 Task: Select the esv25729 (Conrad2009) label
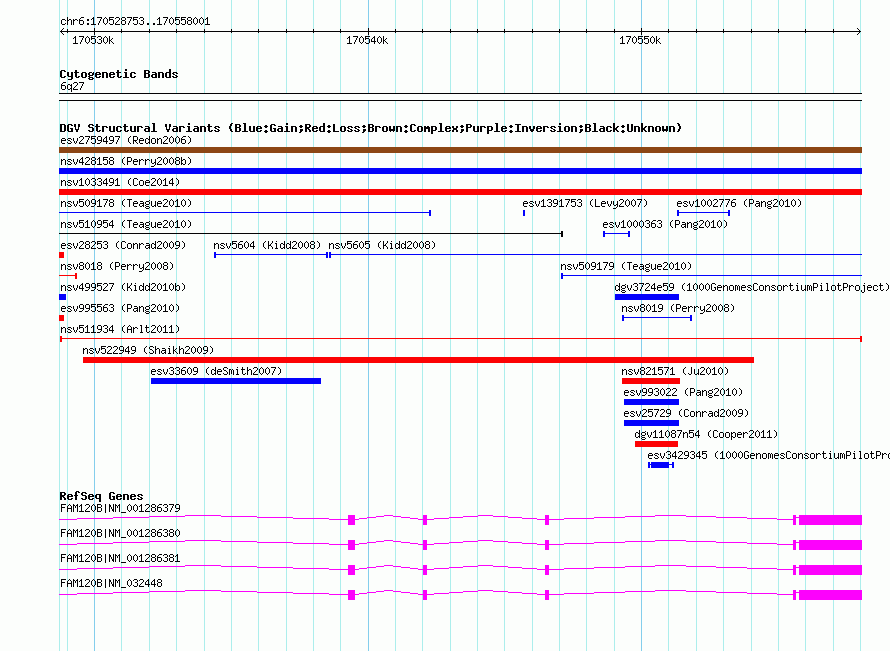[686, 413]
